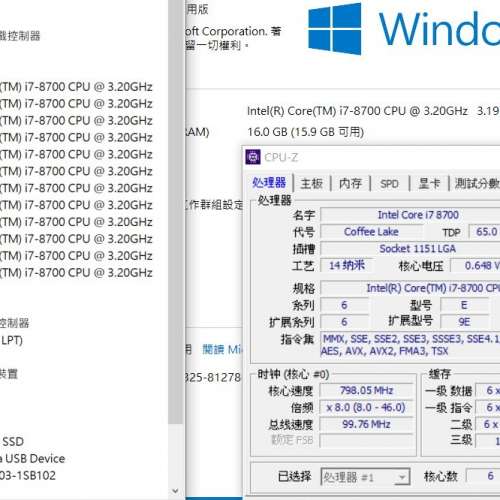Click the System window processor name text
The image size is (500, 500).
click(357, 111)
